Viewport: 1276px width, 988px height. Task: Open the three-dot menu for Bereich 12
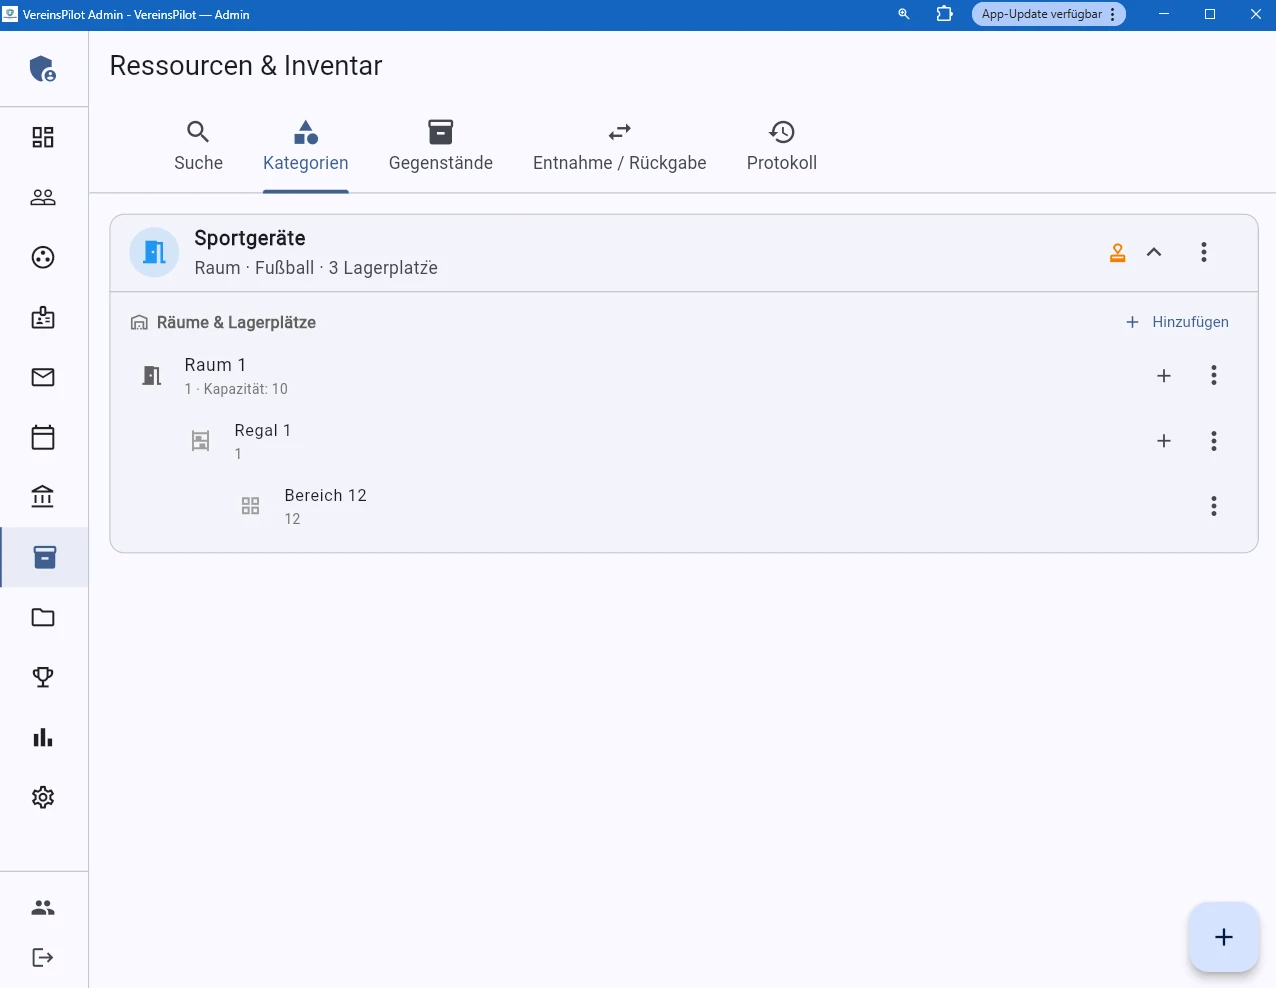tap(1214, 506)
